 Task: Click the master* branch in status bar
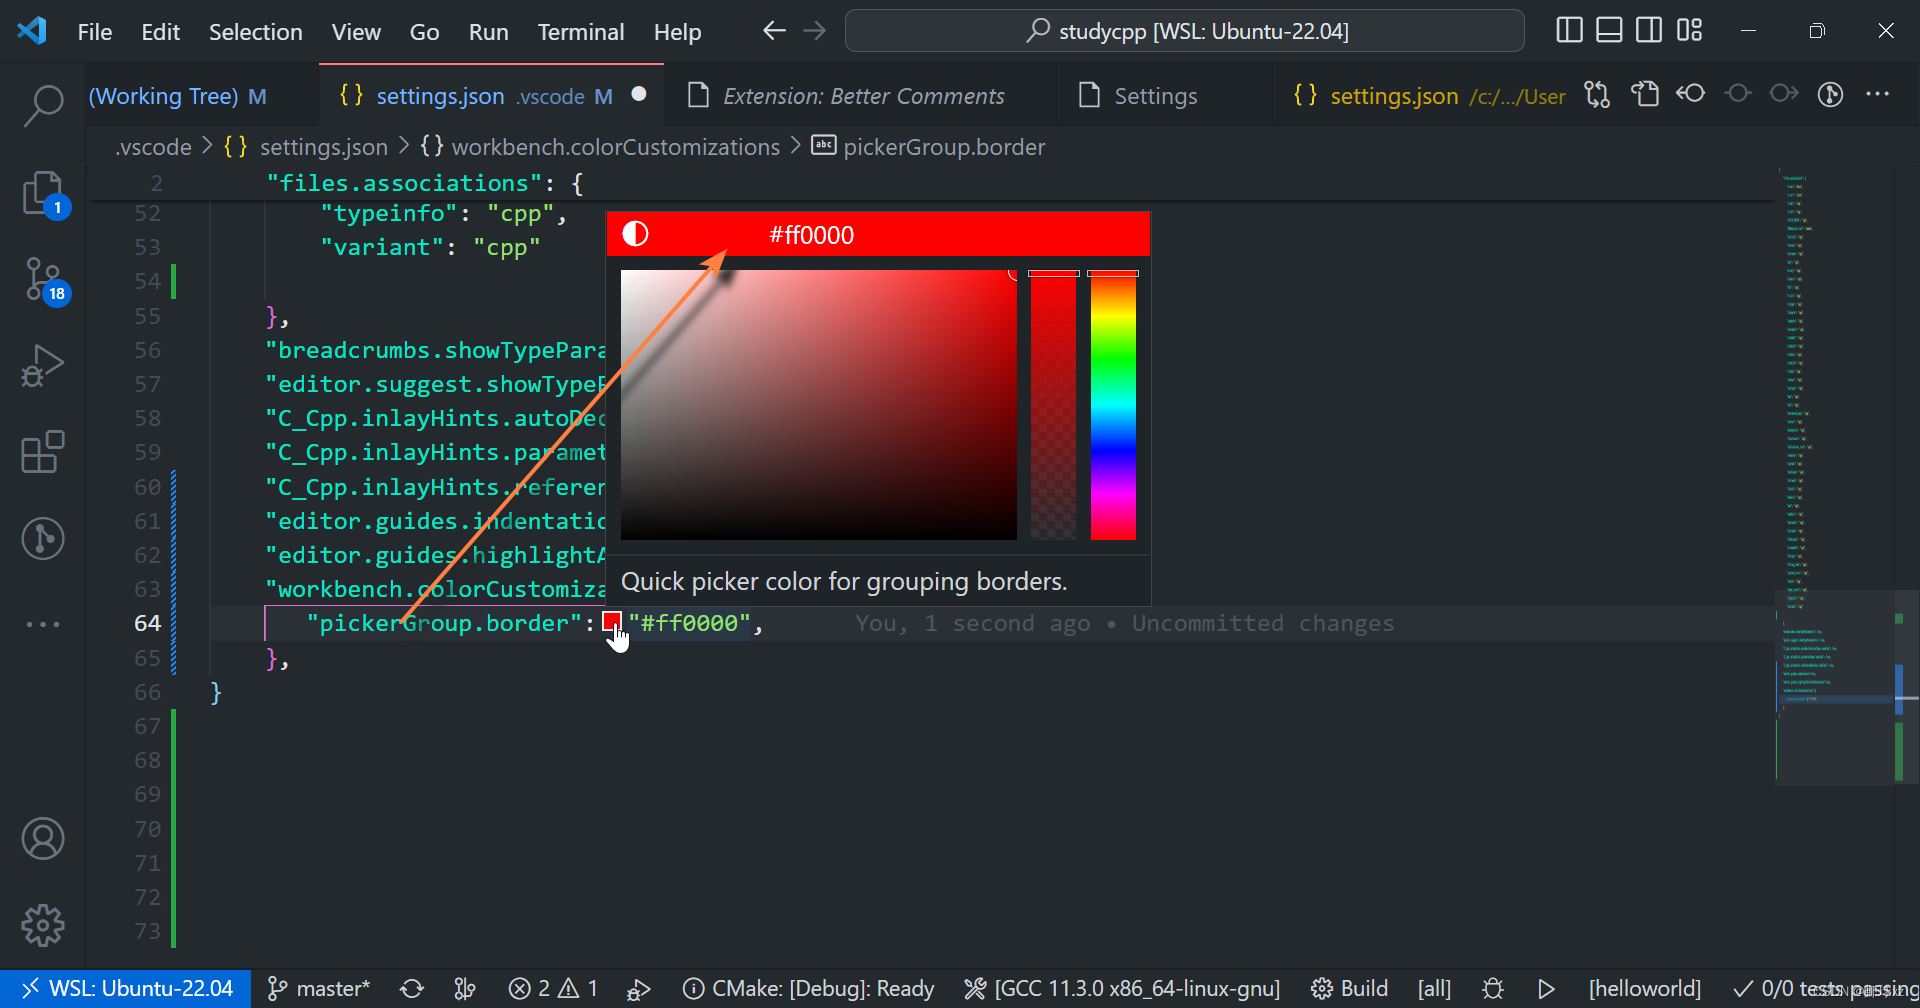[x=319, y=988]
